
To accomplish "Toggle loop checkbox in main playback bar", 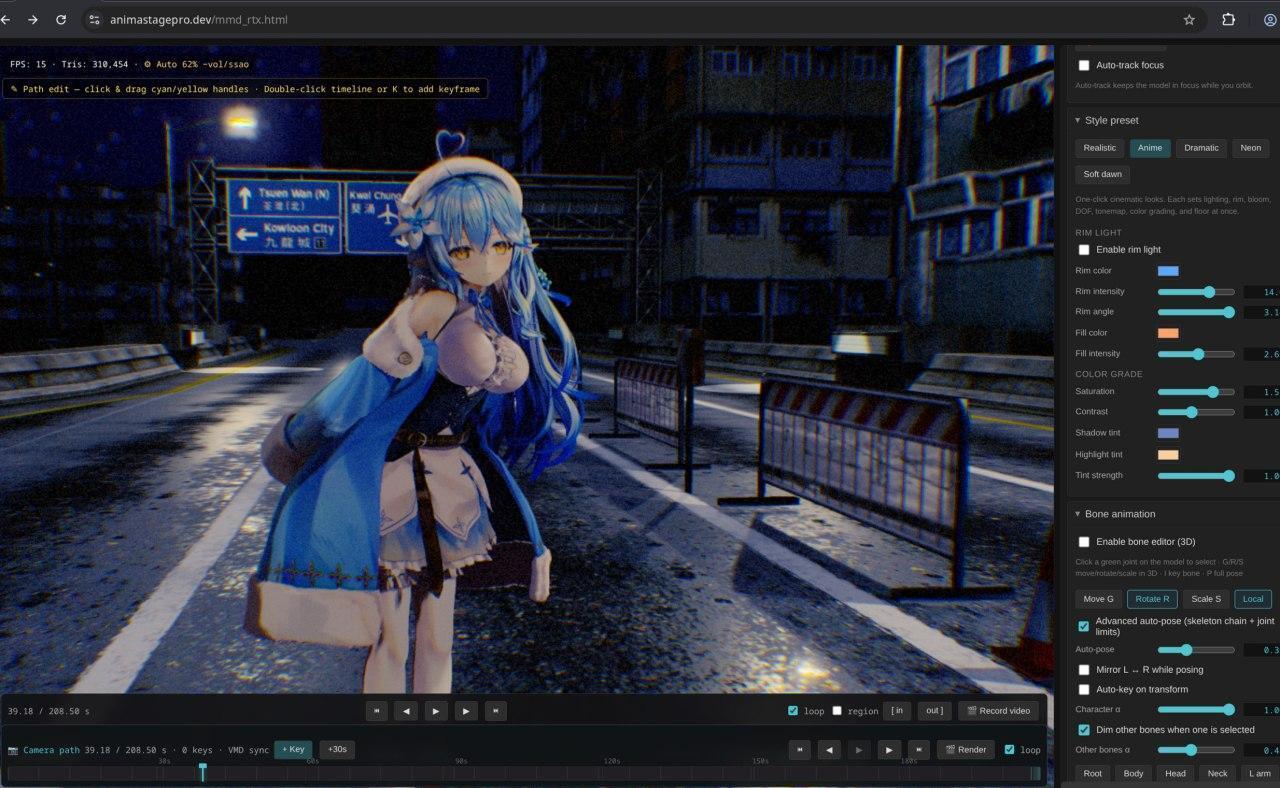I will tap(793, 711).
